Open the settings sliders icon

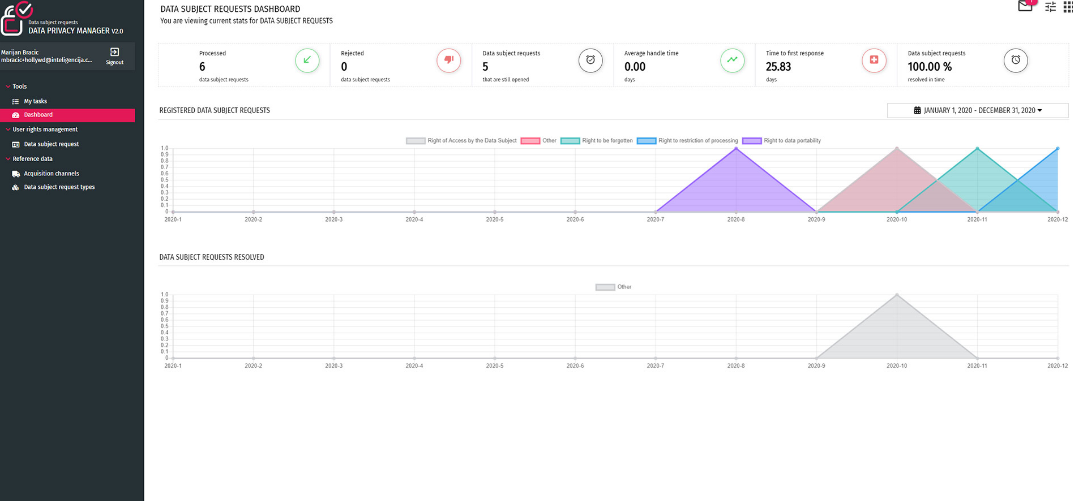(x=1051, y=6)
